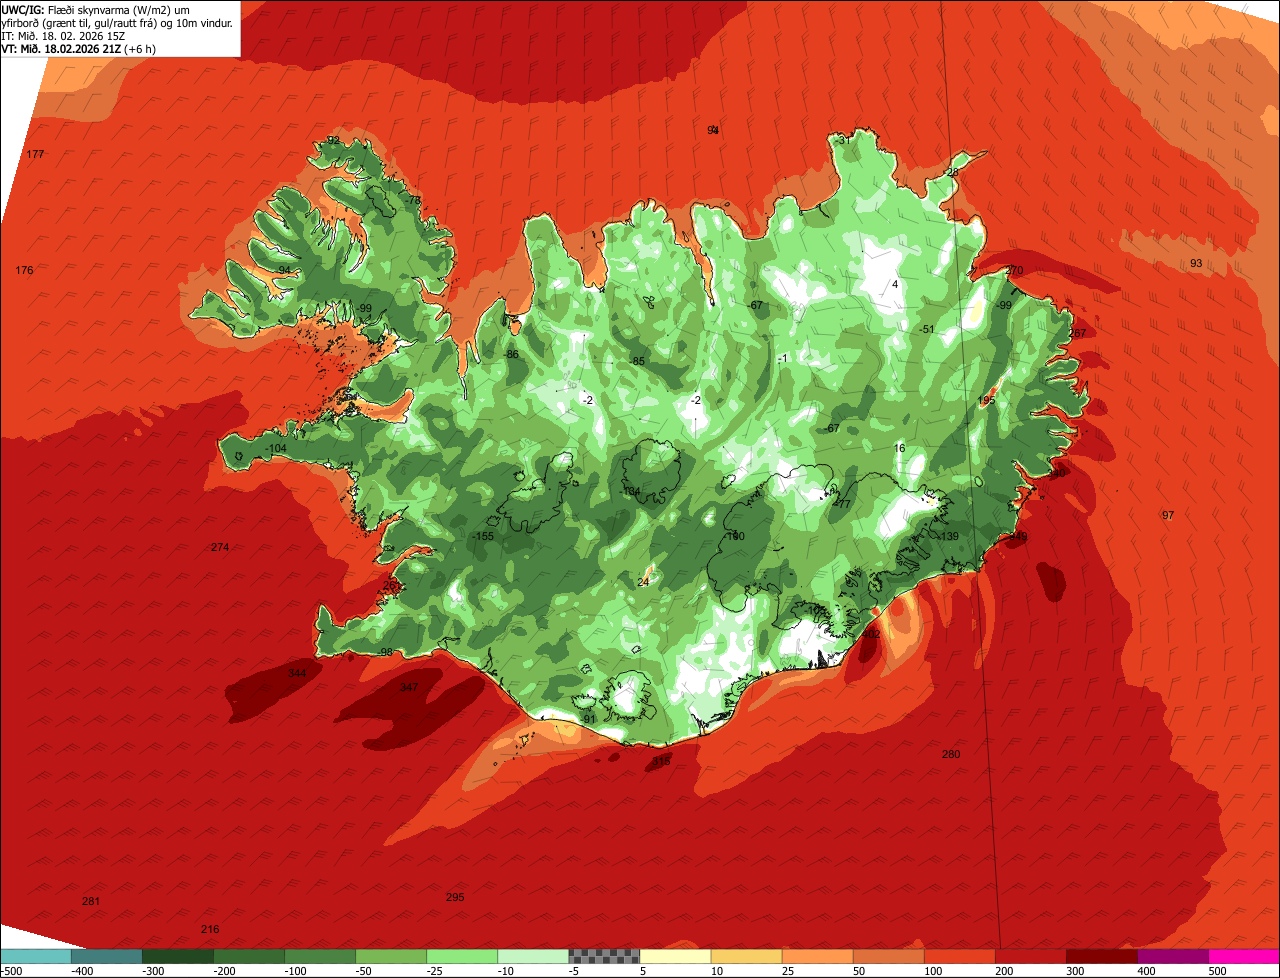Select the '176' flux value on the map
Screen dimensions: 1280x978
25,271
